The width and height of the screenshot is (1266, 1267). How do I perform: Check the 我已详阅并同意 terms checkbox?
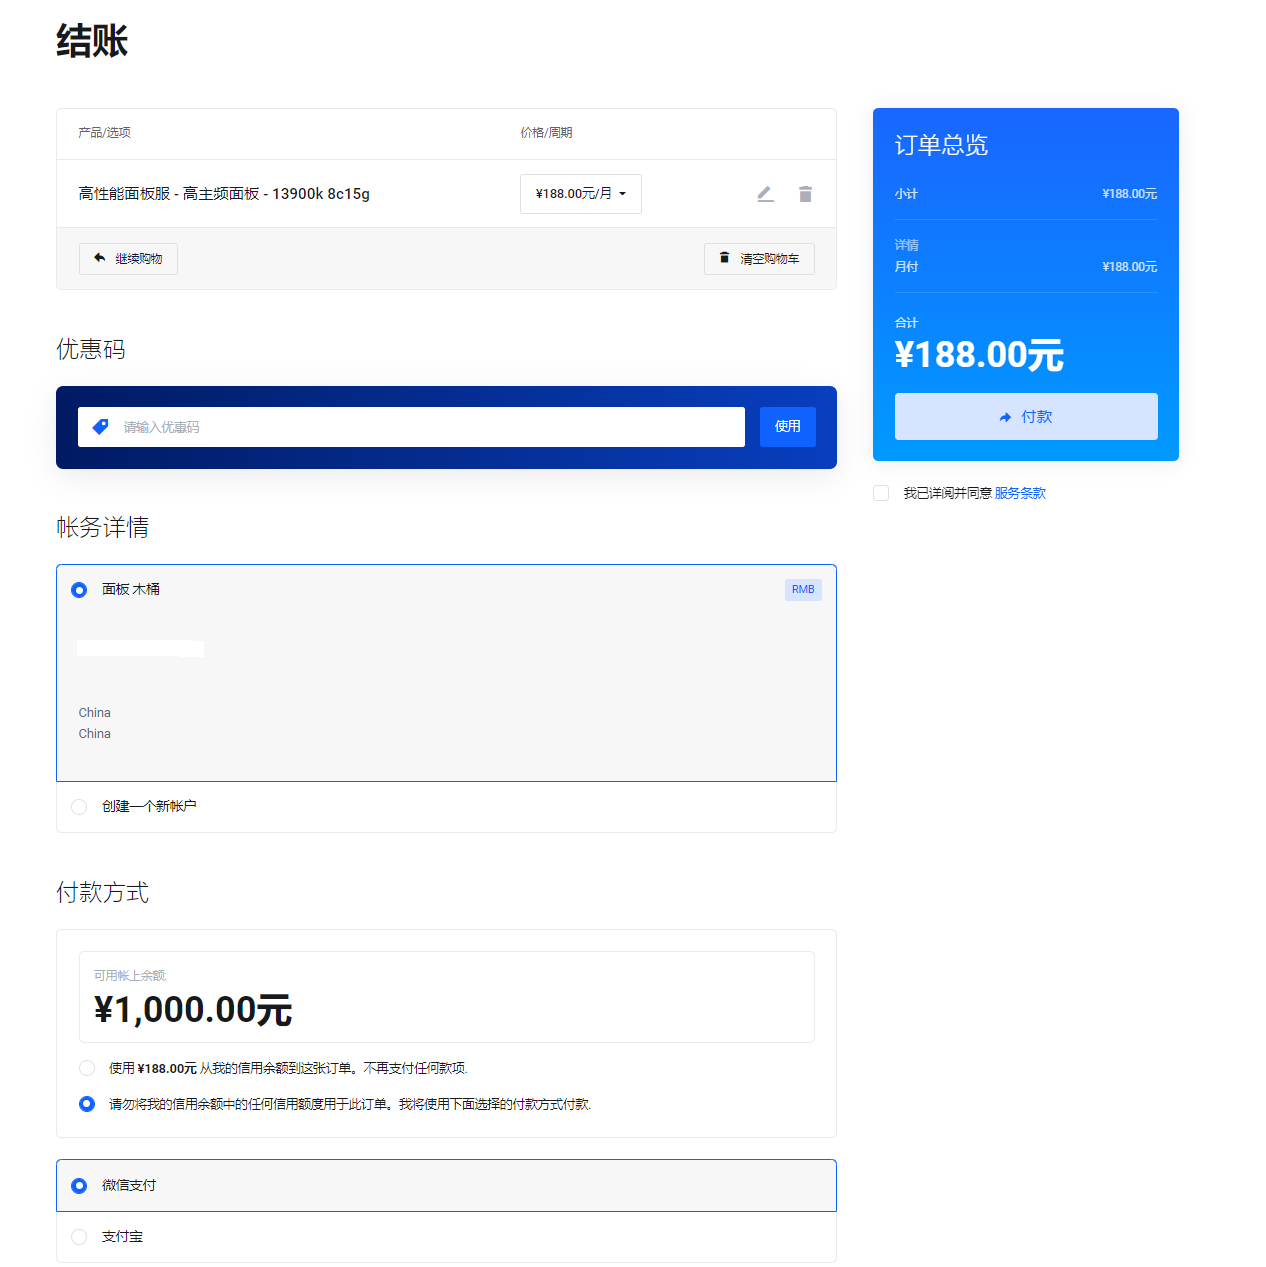tap(881, 493)
